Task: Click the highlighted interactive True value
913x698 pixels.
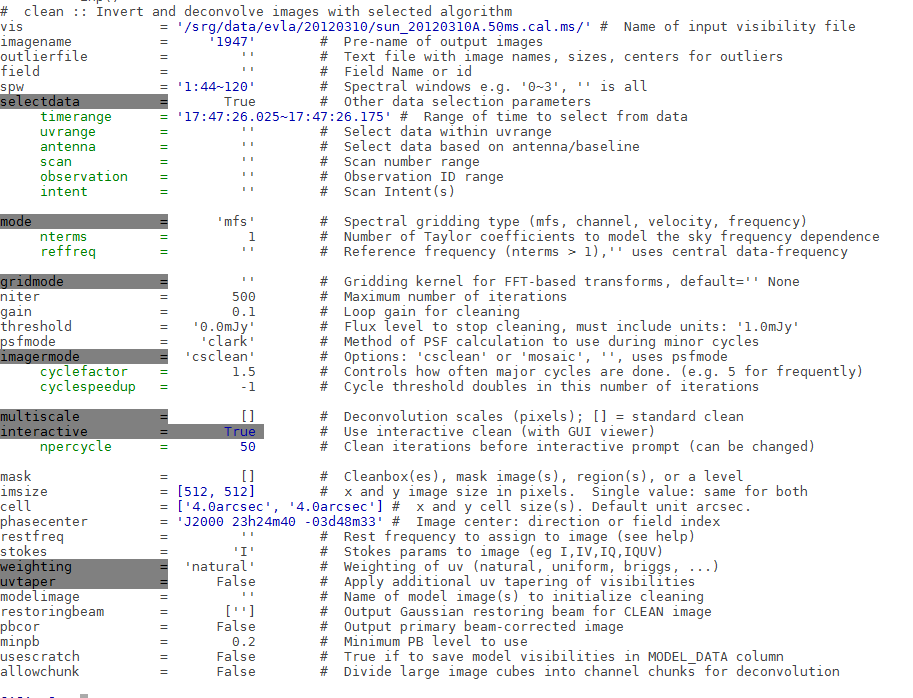Action: point(240,431)
